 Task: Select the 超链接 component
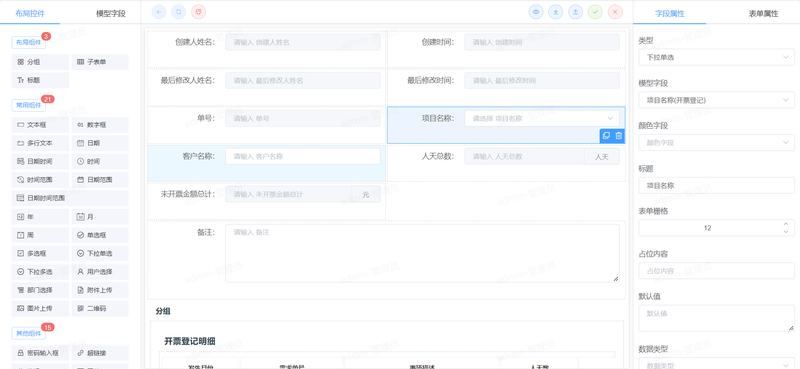coord(100,353)
